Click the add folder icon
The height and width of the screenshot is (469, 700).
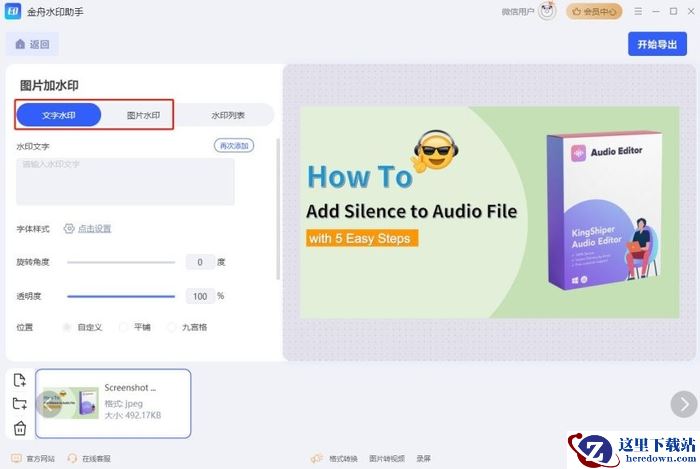(x=20, y=403)
